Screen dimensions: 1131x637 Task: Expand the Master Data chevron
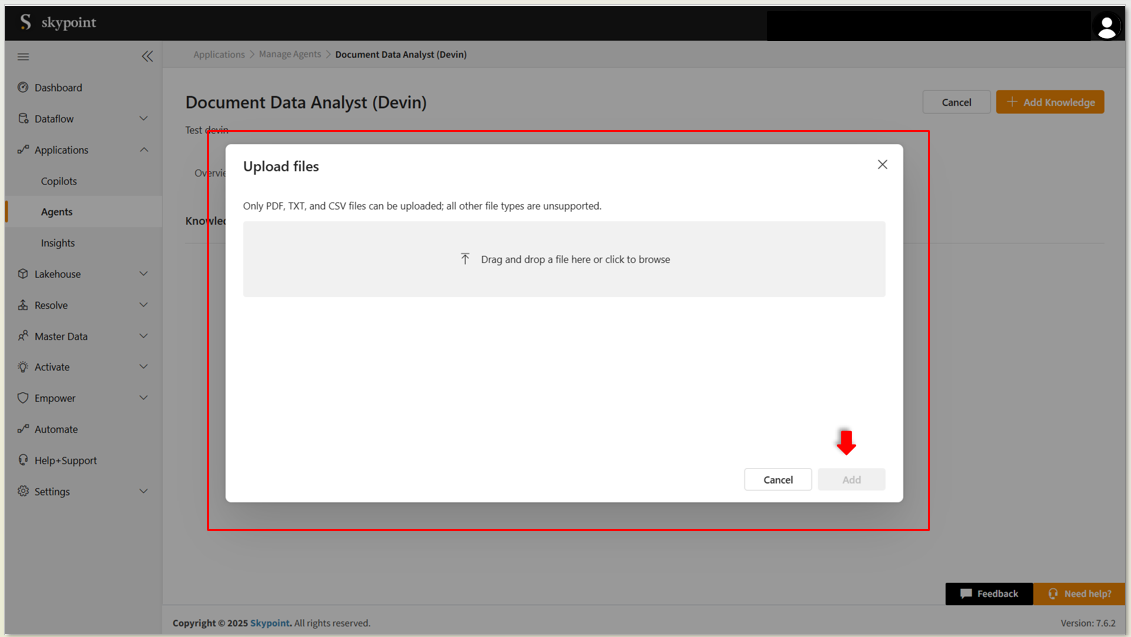point(143,336)
